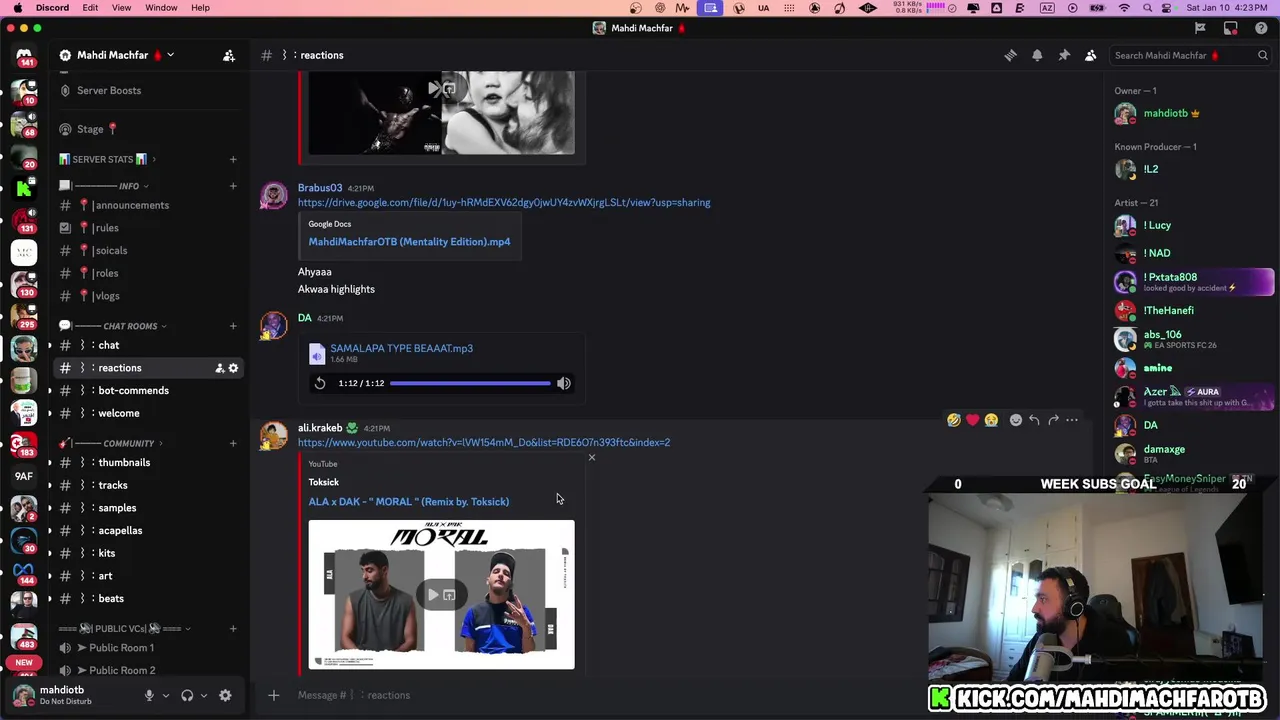Open ALA x DAK MORAL video title
The width and height of the screenshot is (1280, 720).
(x=408, y=502)
